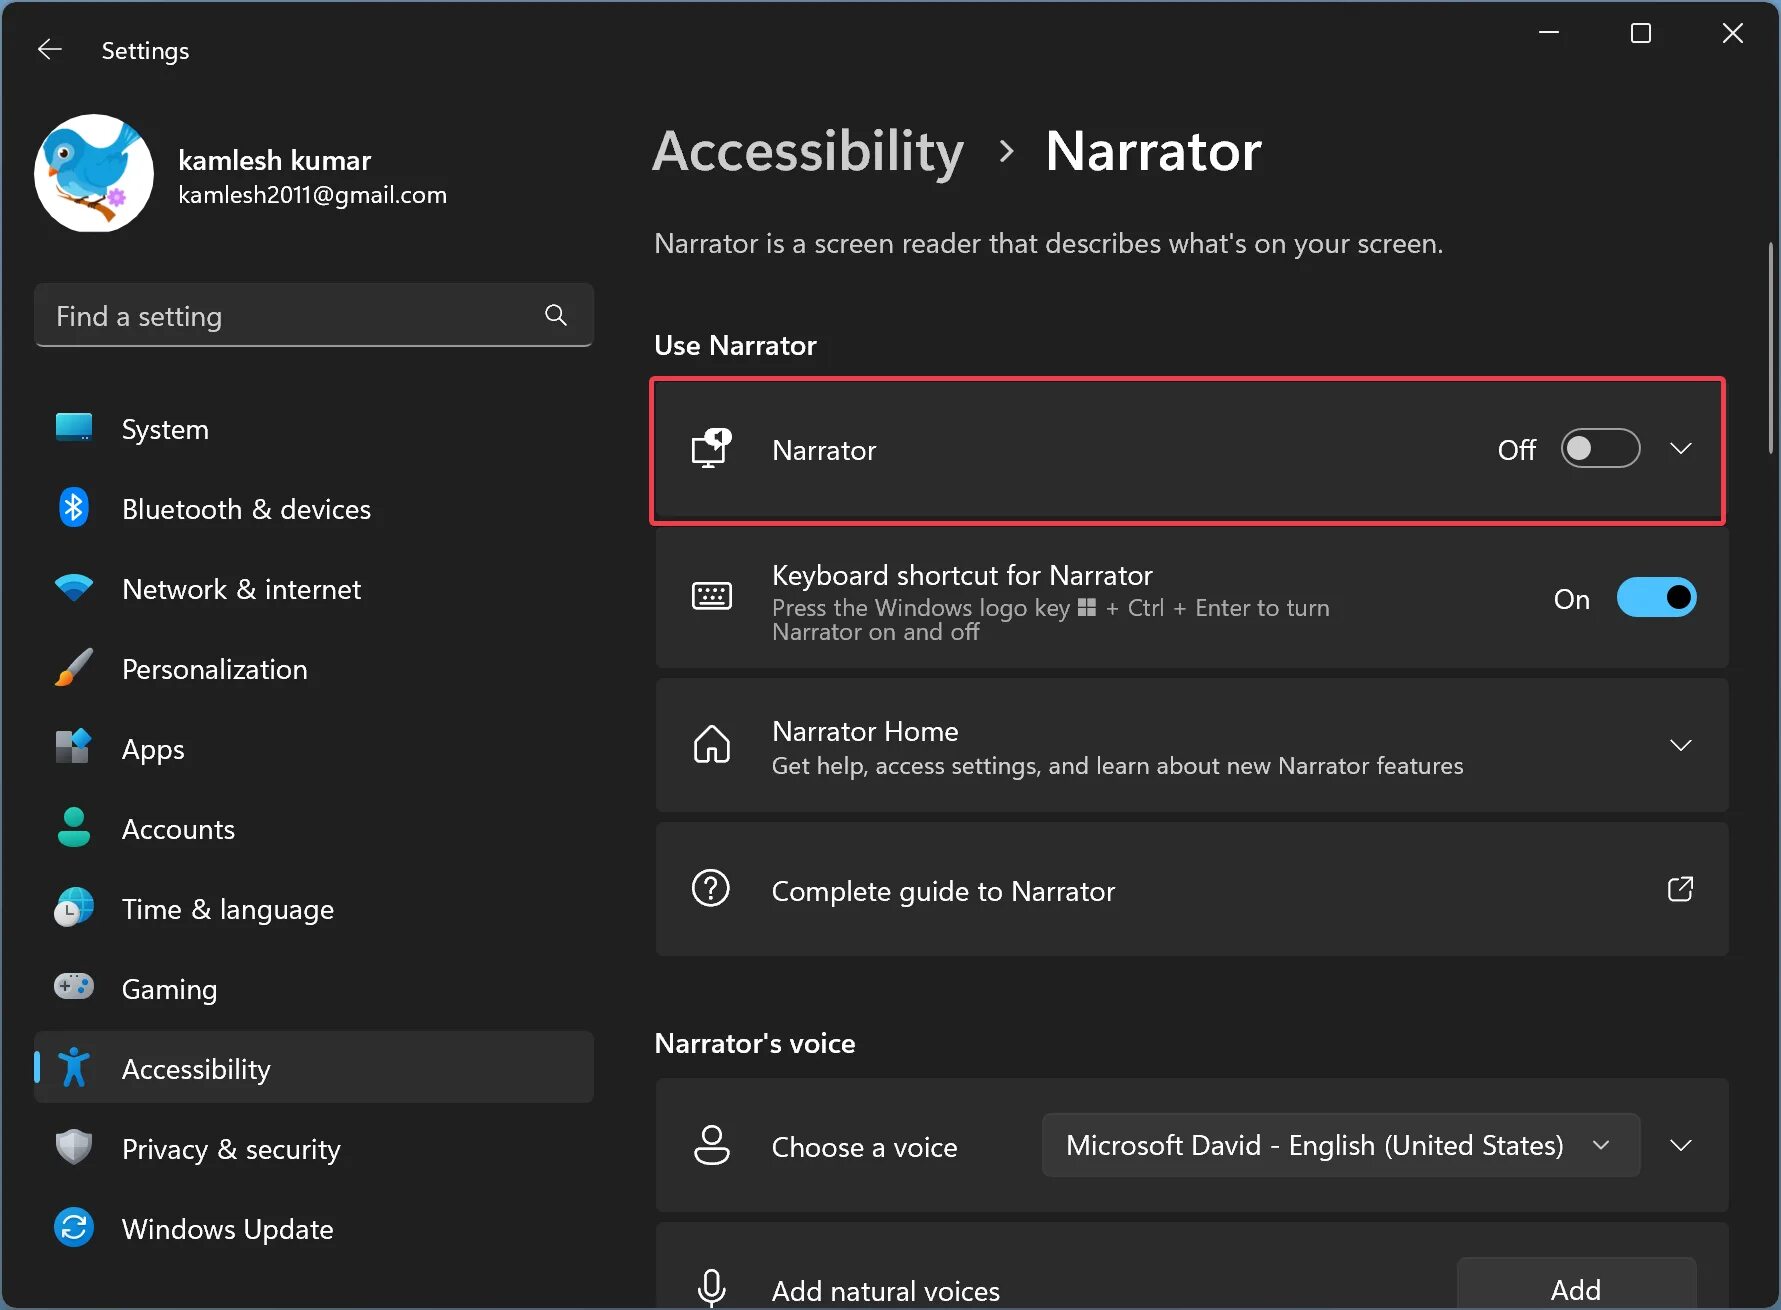Select the Personalization paintbrush icon
This screenshot has width=1781, height=1310.
tap(74, 668)
